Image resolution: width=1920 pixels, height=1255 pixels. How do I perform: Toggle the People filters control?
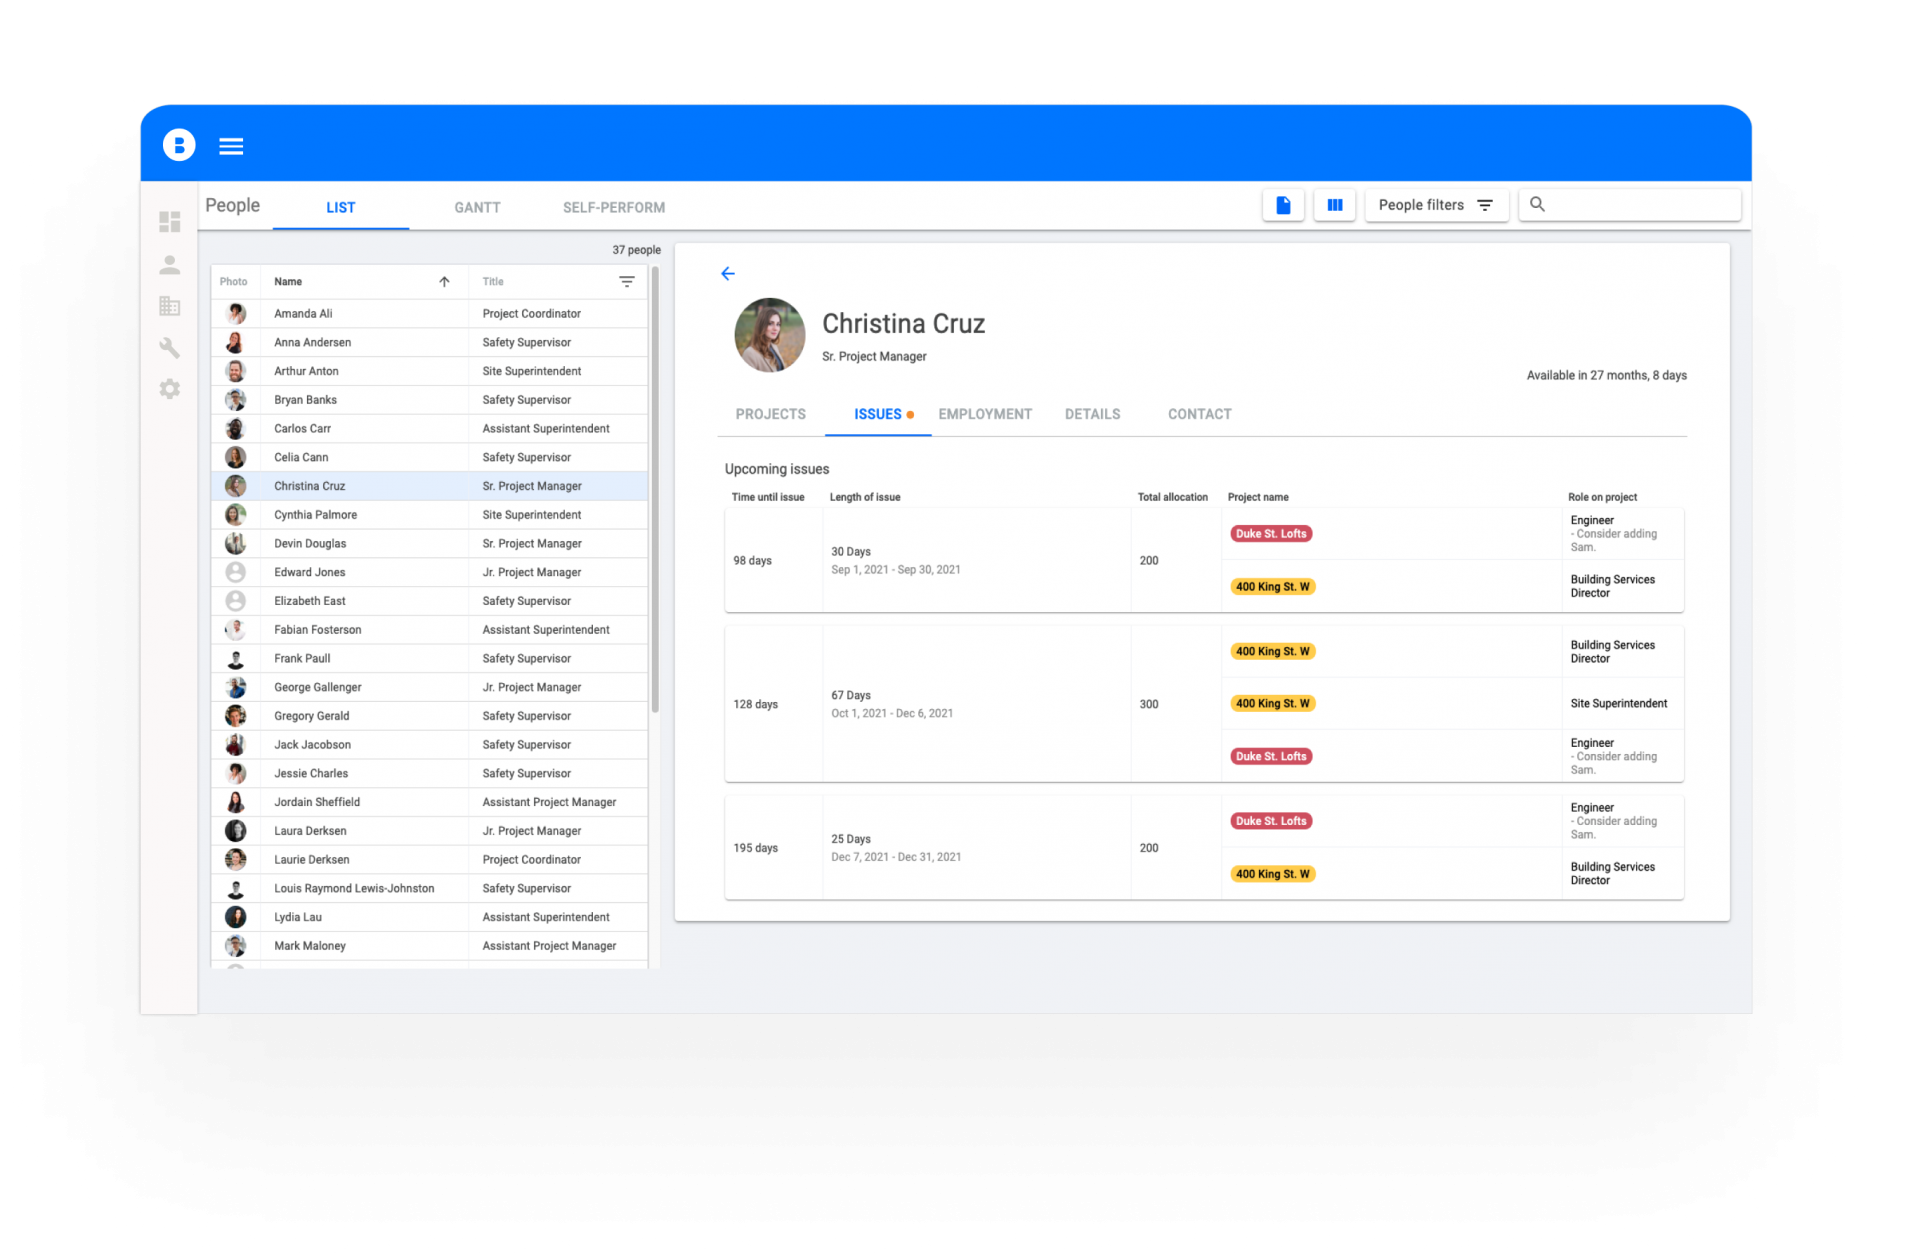pos(1485,204)
